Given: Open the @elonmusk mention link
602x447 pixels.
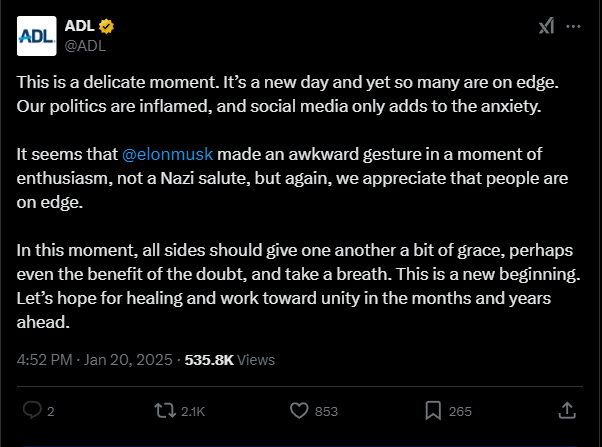Looking at the screenshot, I should point(167,155).
